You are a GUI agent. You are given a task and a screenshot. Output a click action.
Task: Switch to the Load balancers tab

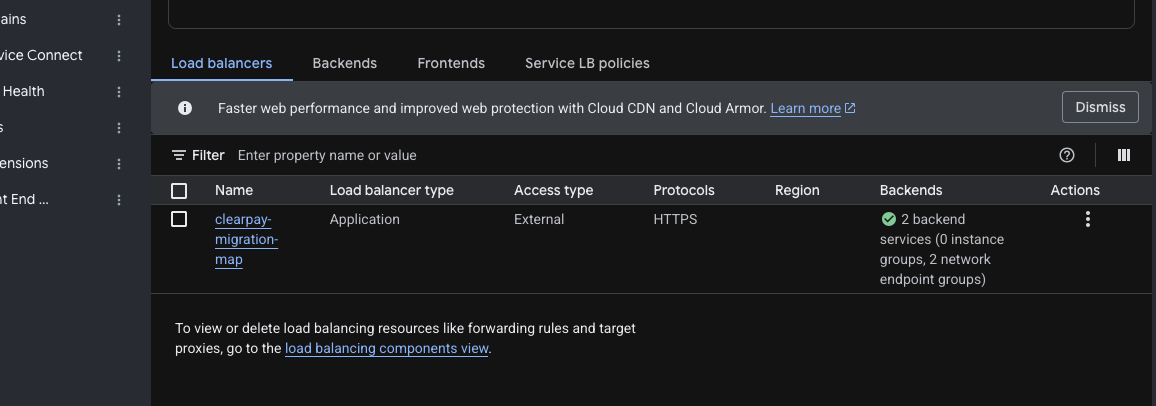click(222, 63)
